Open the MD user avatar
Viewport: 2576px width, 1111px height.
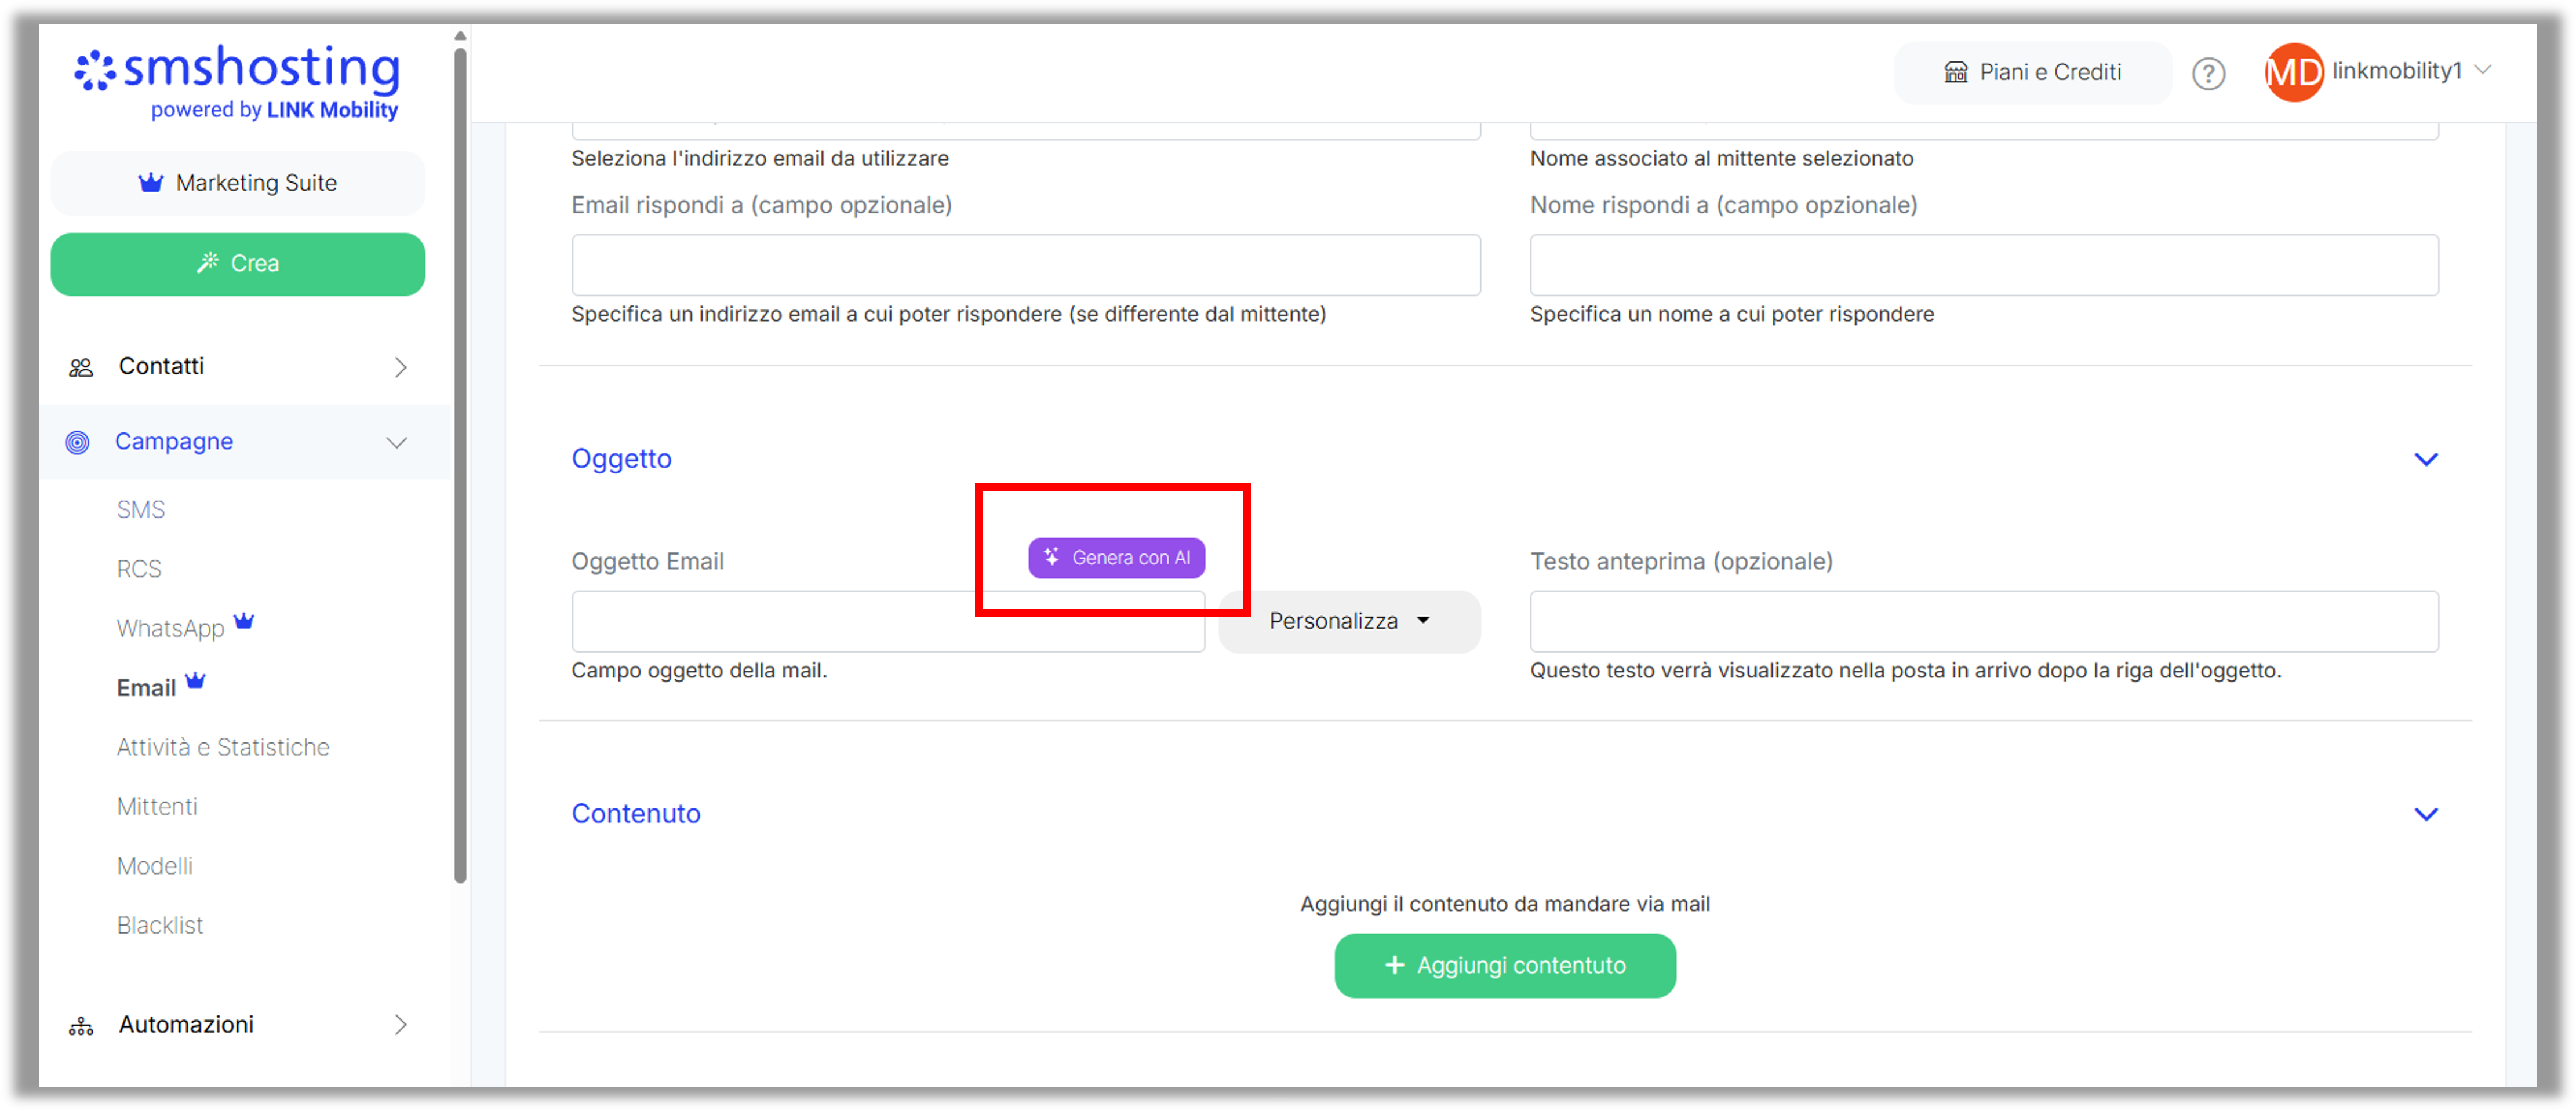tap(2293, 72)
